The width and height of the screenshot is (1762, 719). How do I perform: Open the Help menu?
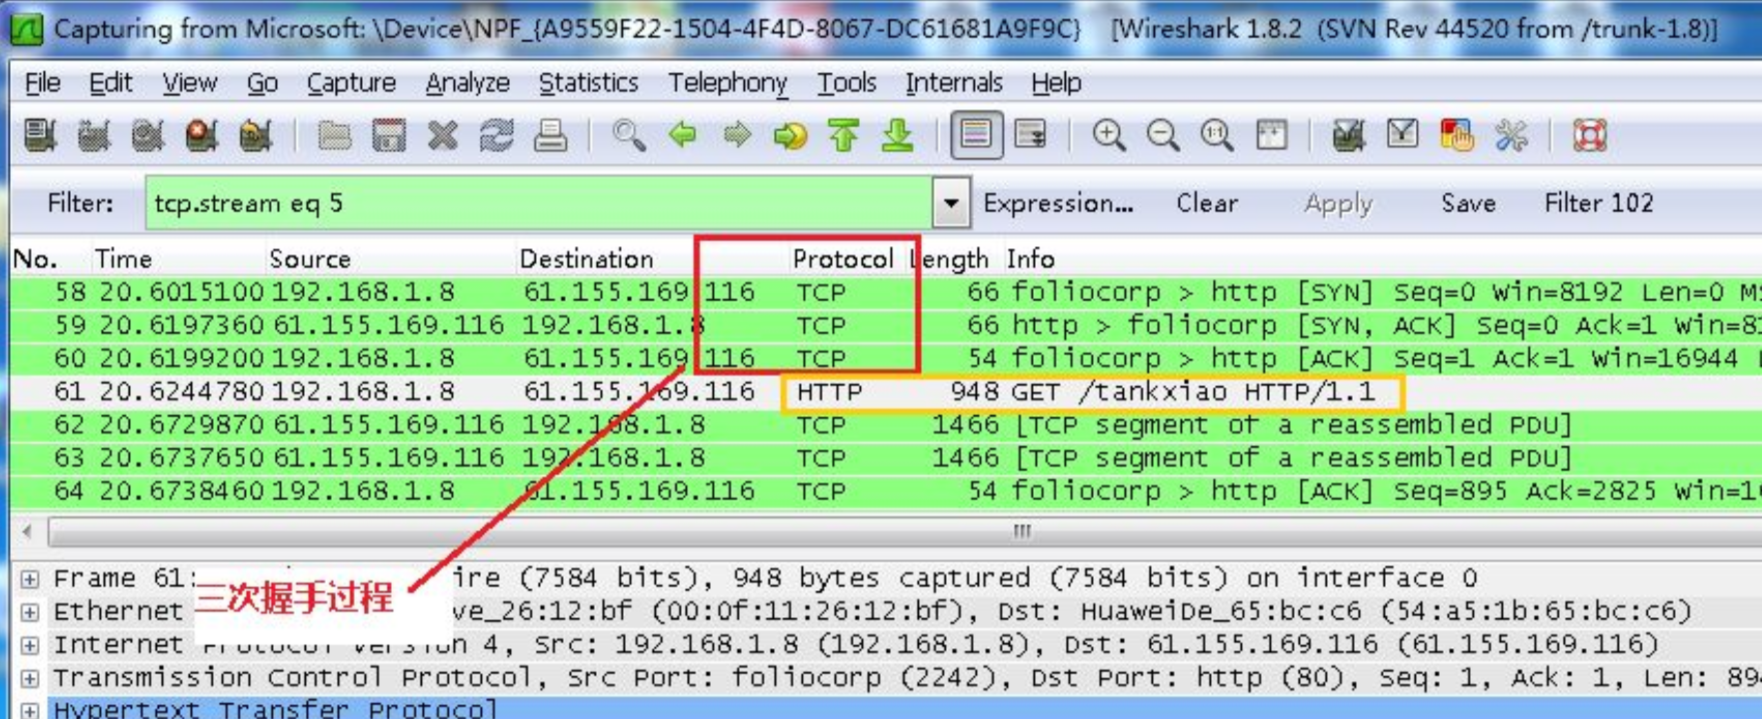pyautogui.click(x=1056, y=83)
